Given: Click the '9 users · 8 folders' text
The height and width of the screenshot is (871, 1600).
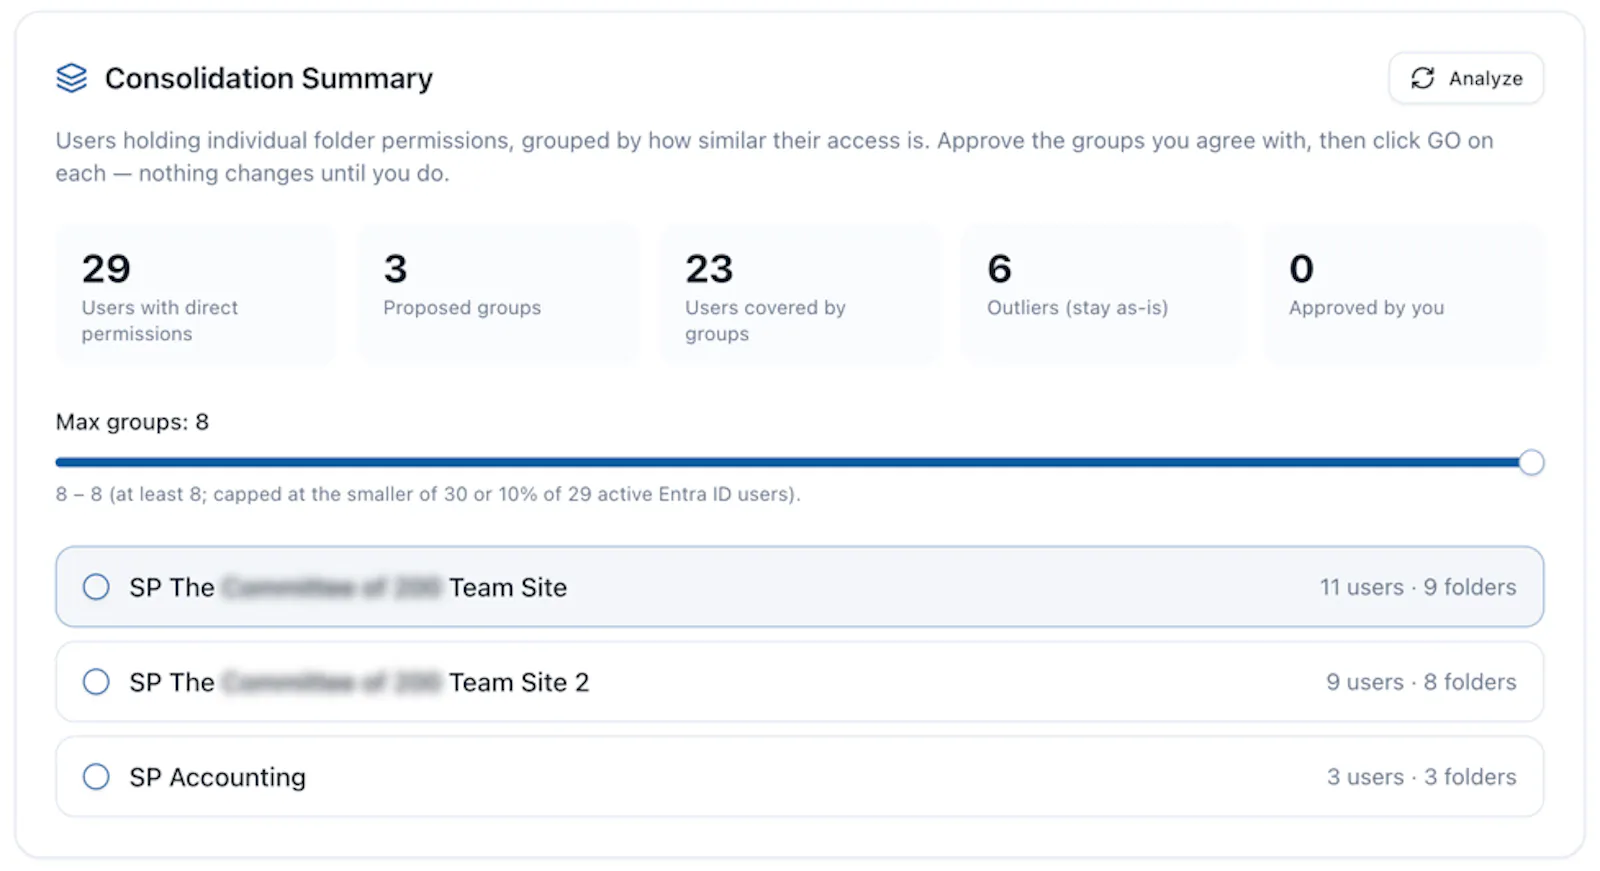Looking at the screenshot, I should pyautogui.click(x=1421, y=682).
